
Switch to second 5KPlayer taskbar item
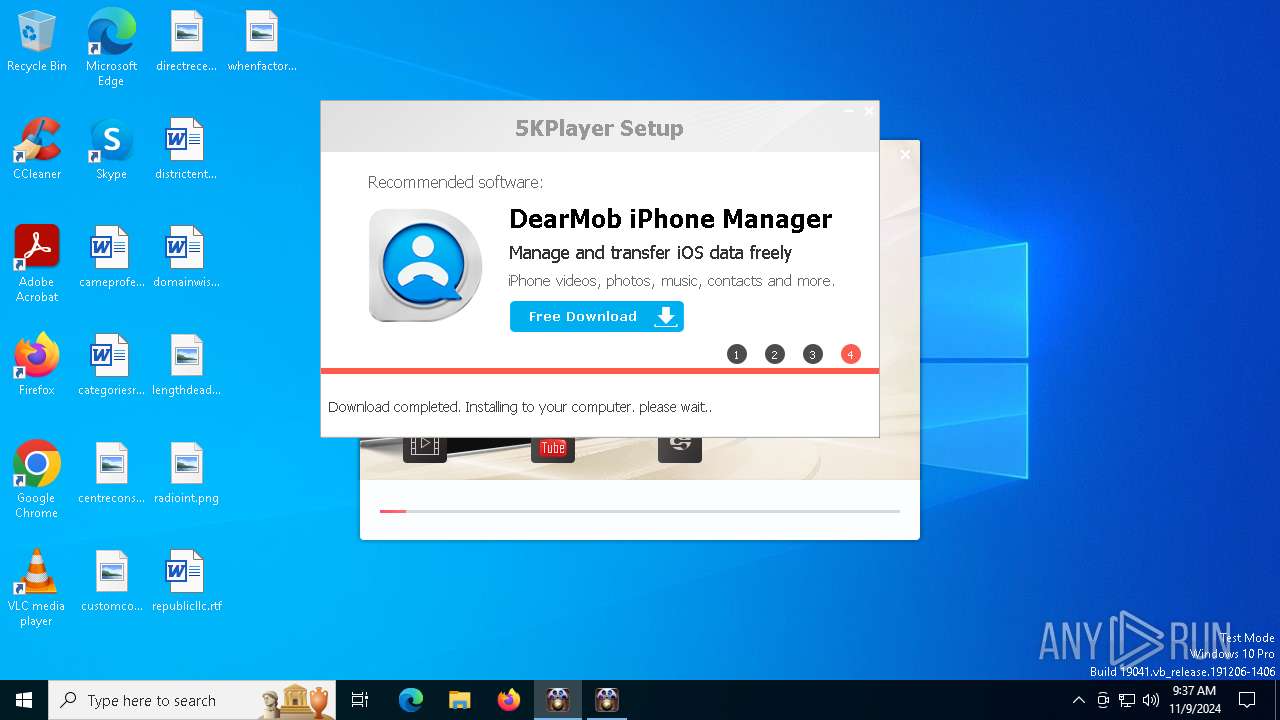pyautogui.click(x=607, y=700)
